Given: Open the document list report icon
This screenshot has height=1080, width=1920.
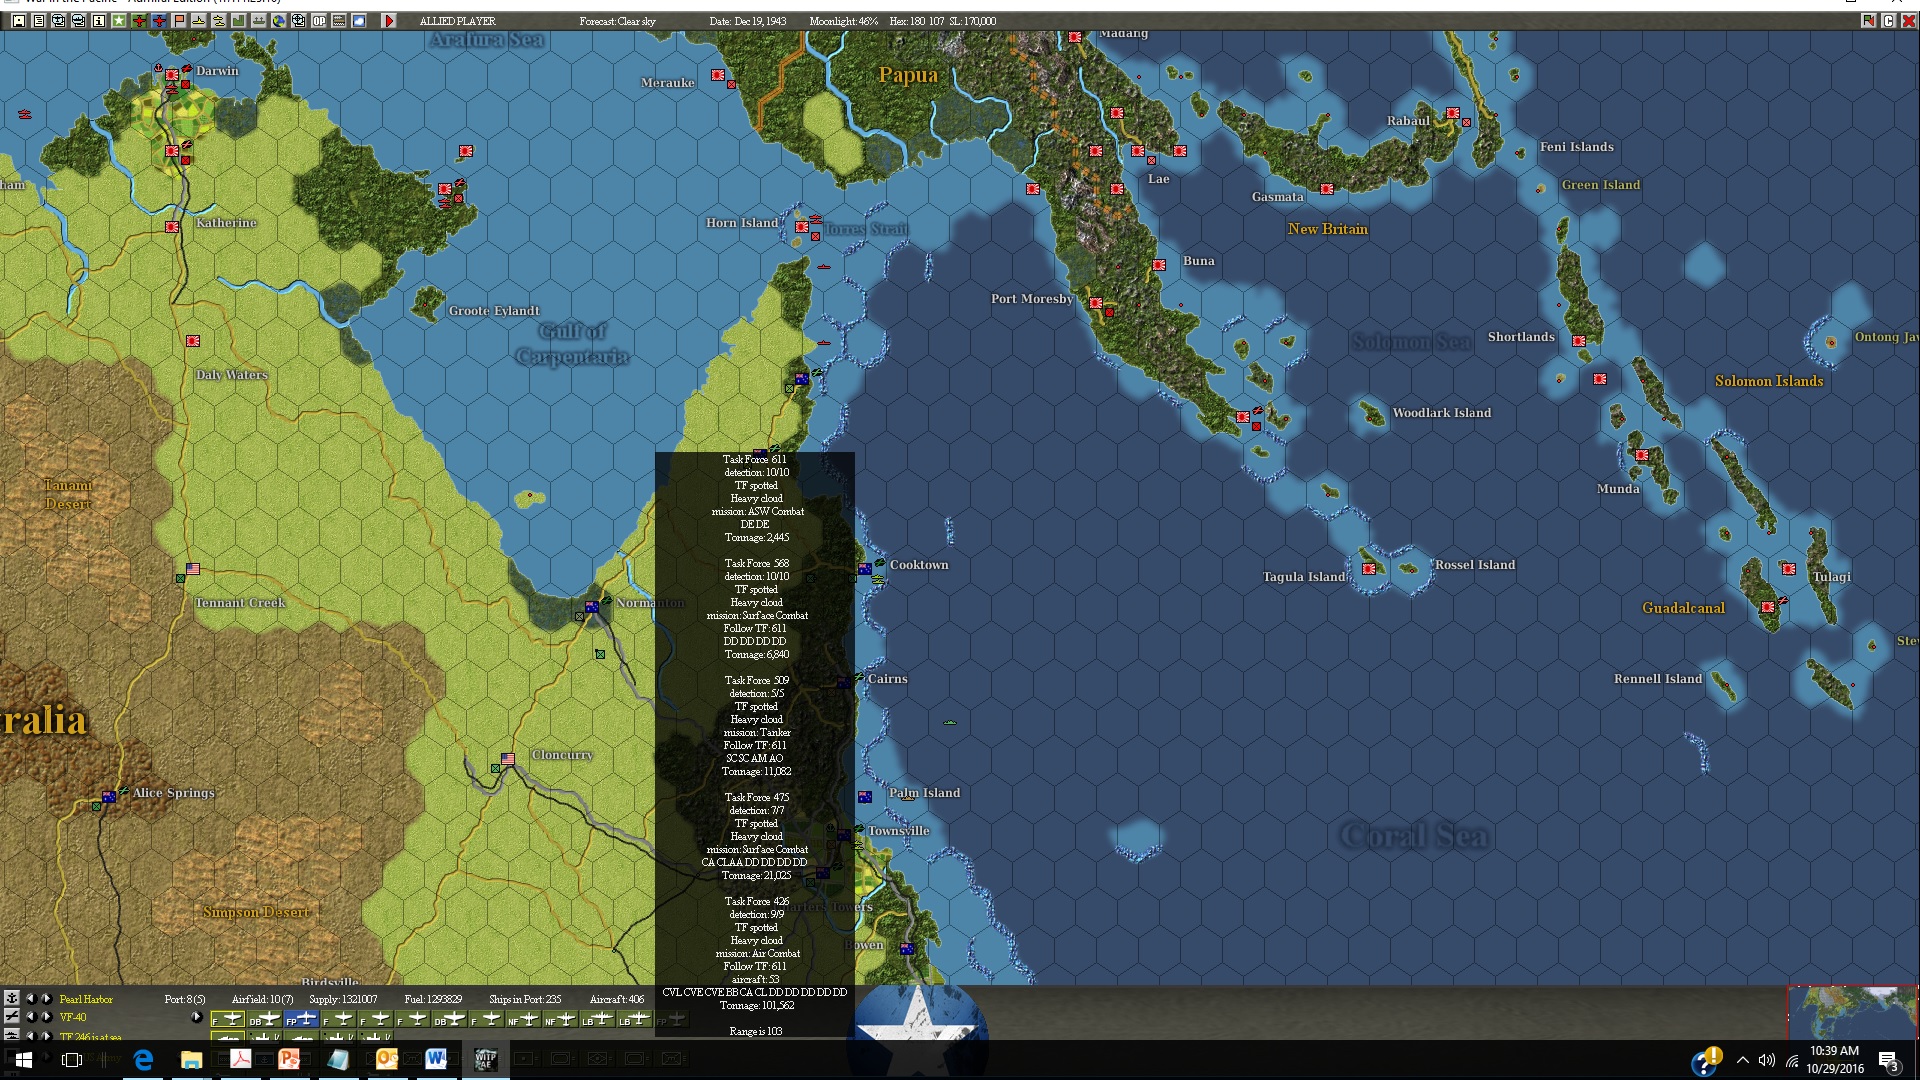Looking at the screenshot, I should click(x=39, y=20).
